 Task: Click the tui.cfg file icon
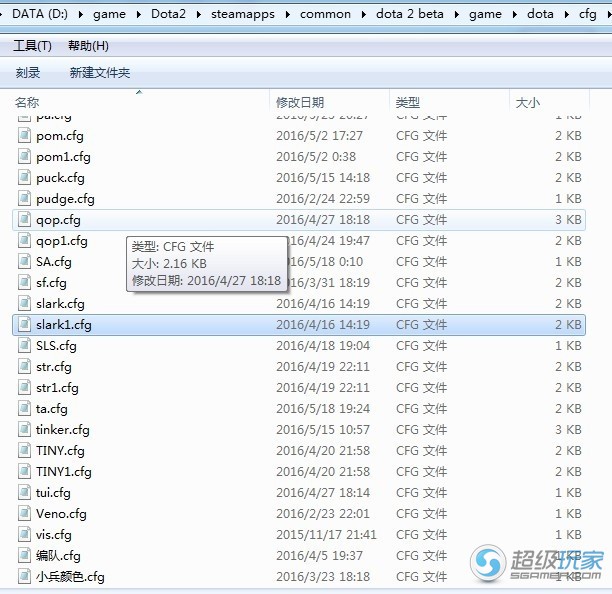pyautogui.click(x=24, y=493)
